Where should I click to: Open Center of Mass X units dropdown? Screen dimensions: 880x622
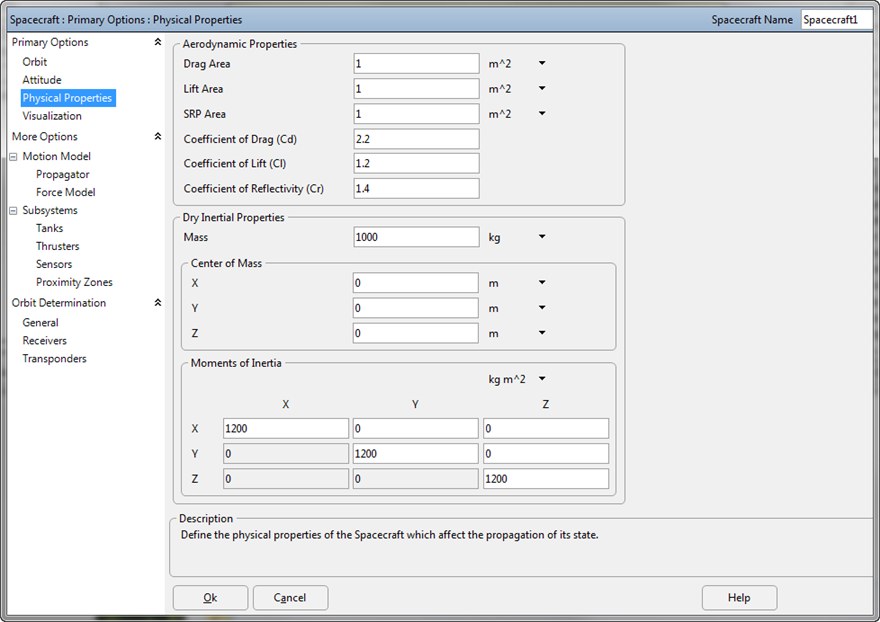pyautogui.click(x=542, y=282)
